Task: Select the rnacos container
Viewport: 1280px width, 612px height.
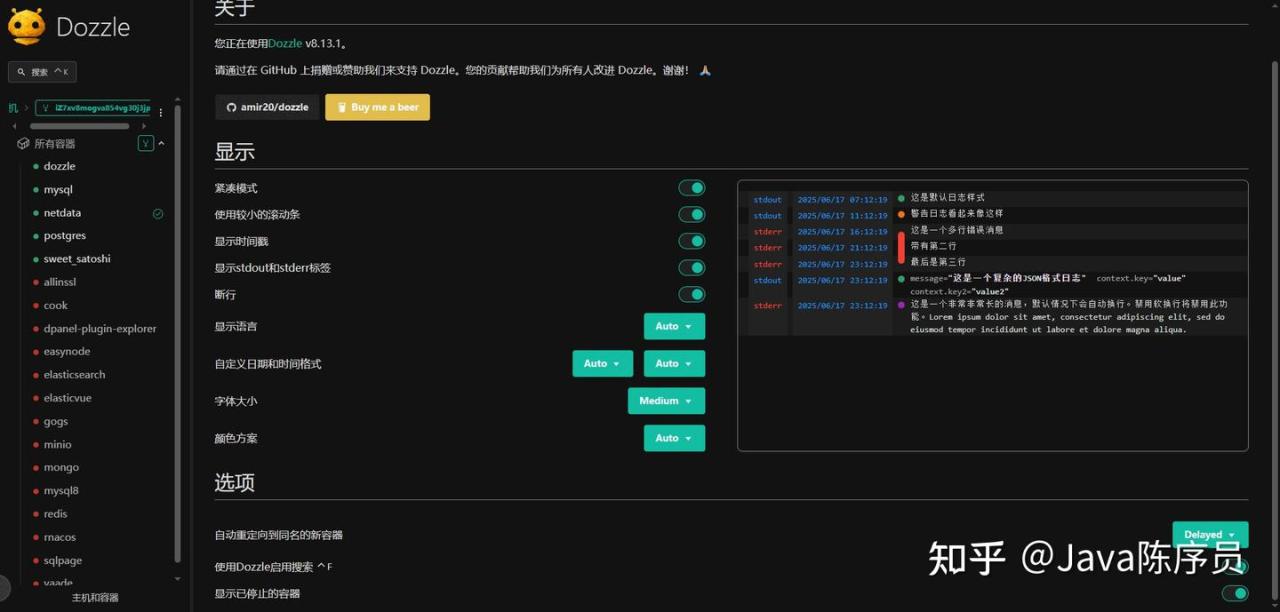Action: pyautogui.click(x=60, y=537)
